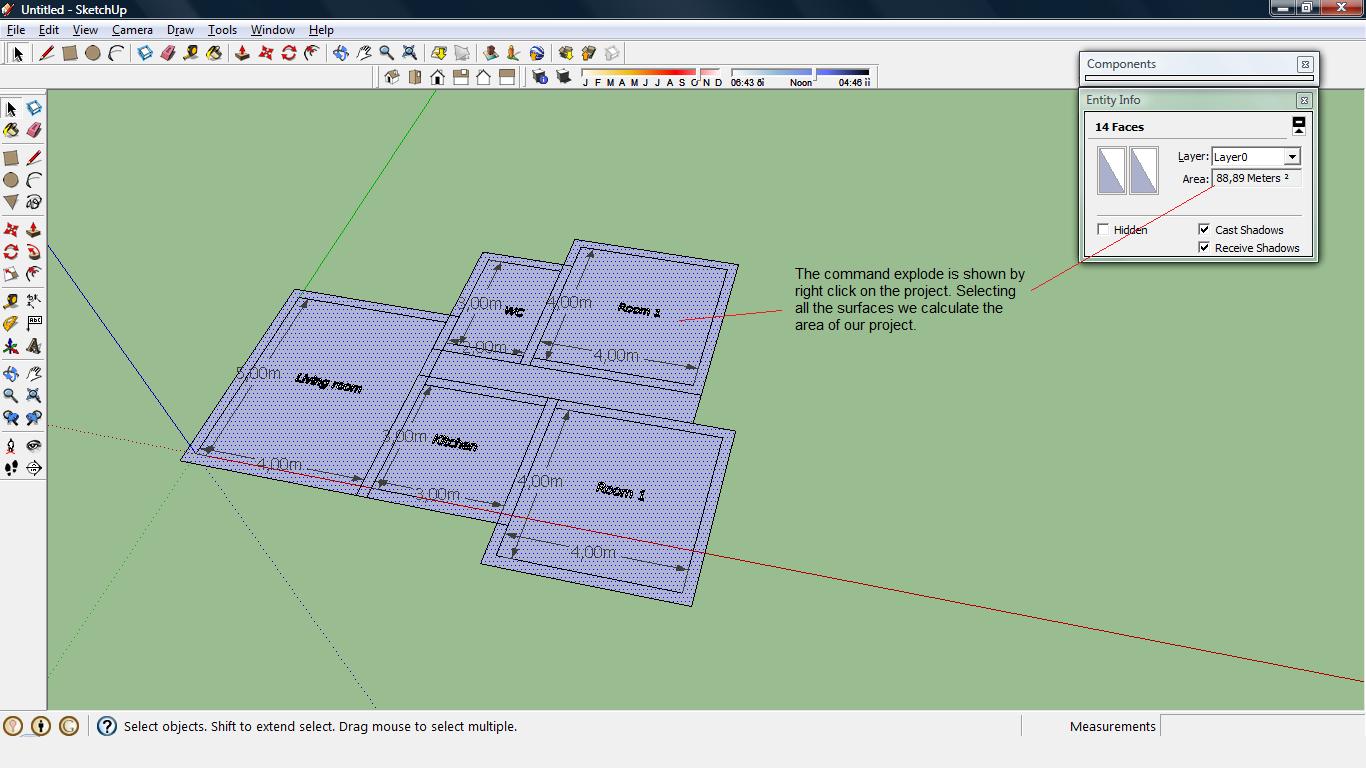Choose the Push/Pull tool

[x=34, y=230]
